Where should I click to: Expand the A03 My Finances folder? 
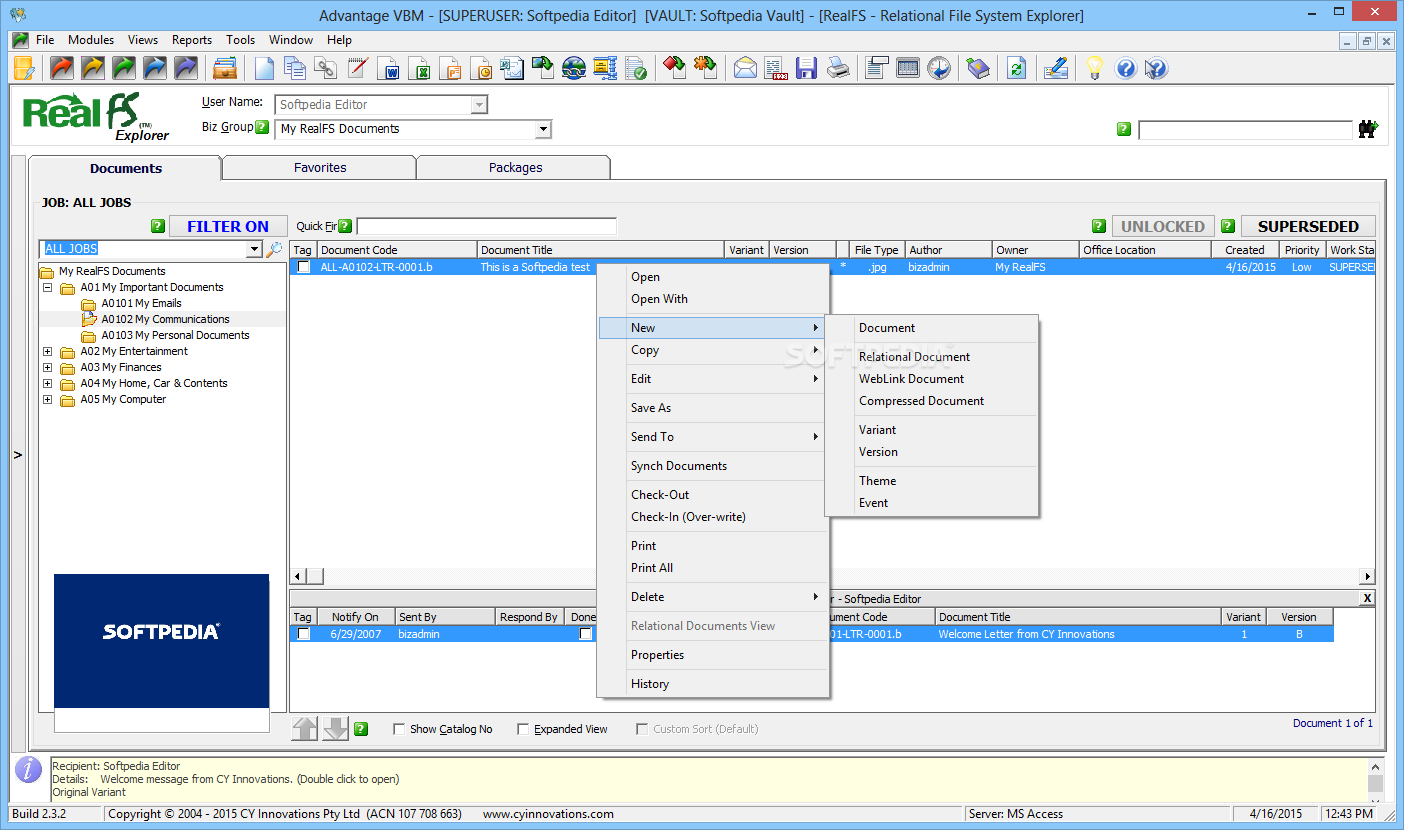[47, 367]
